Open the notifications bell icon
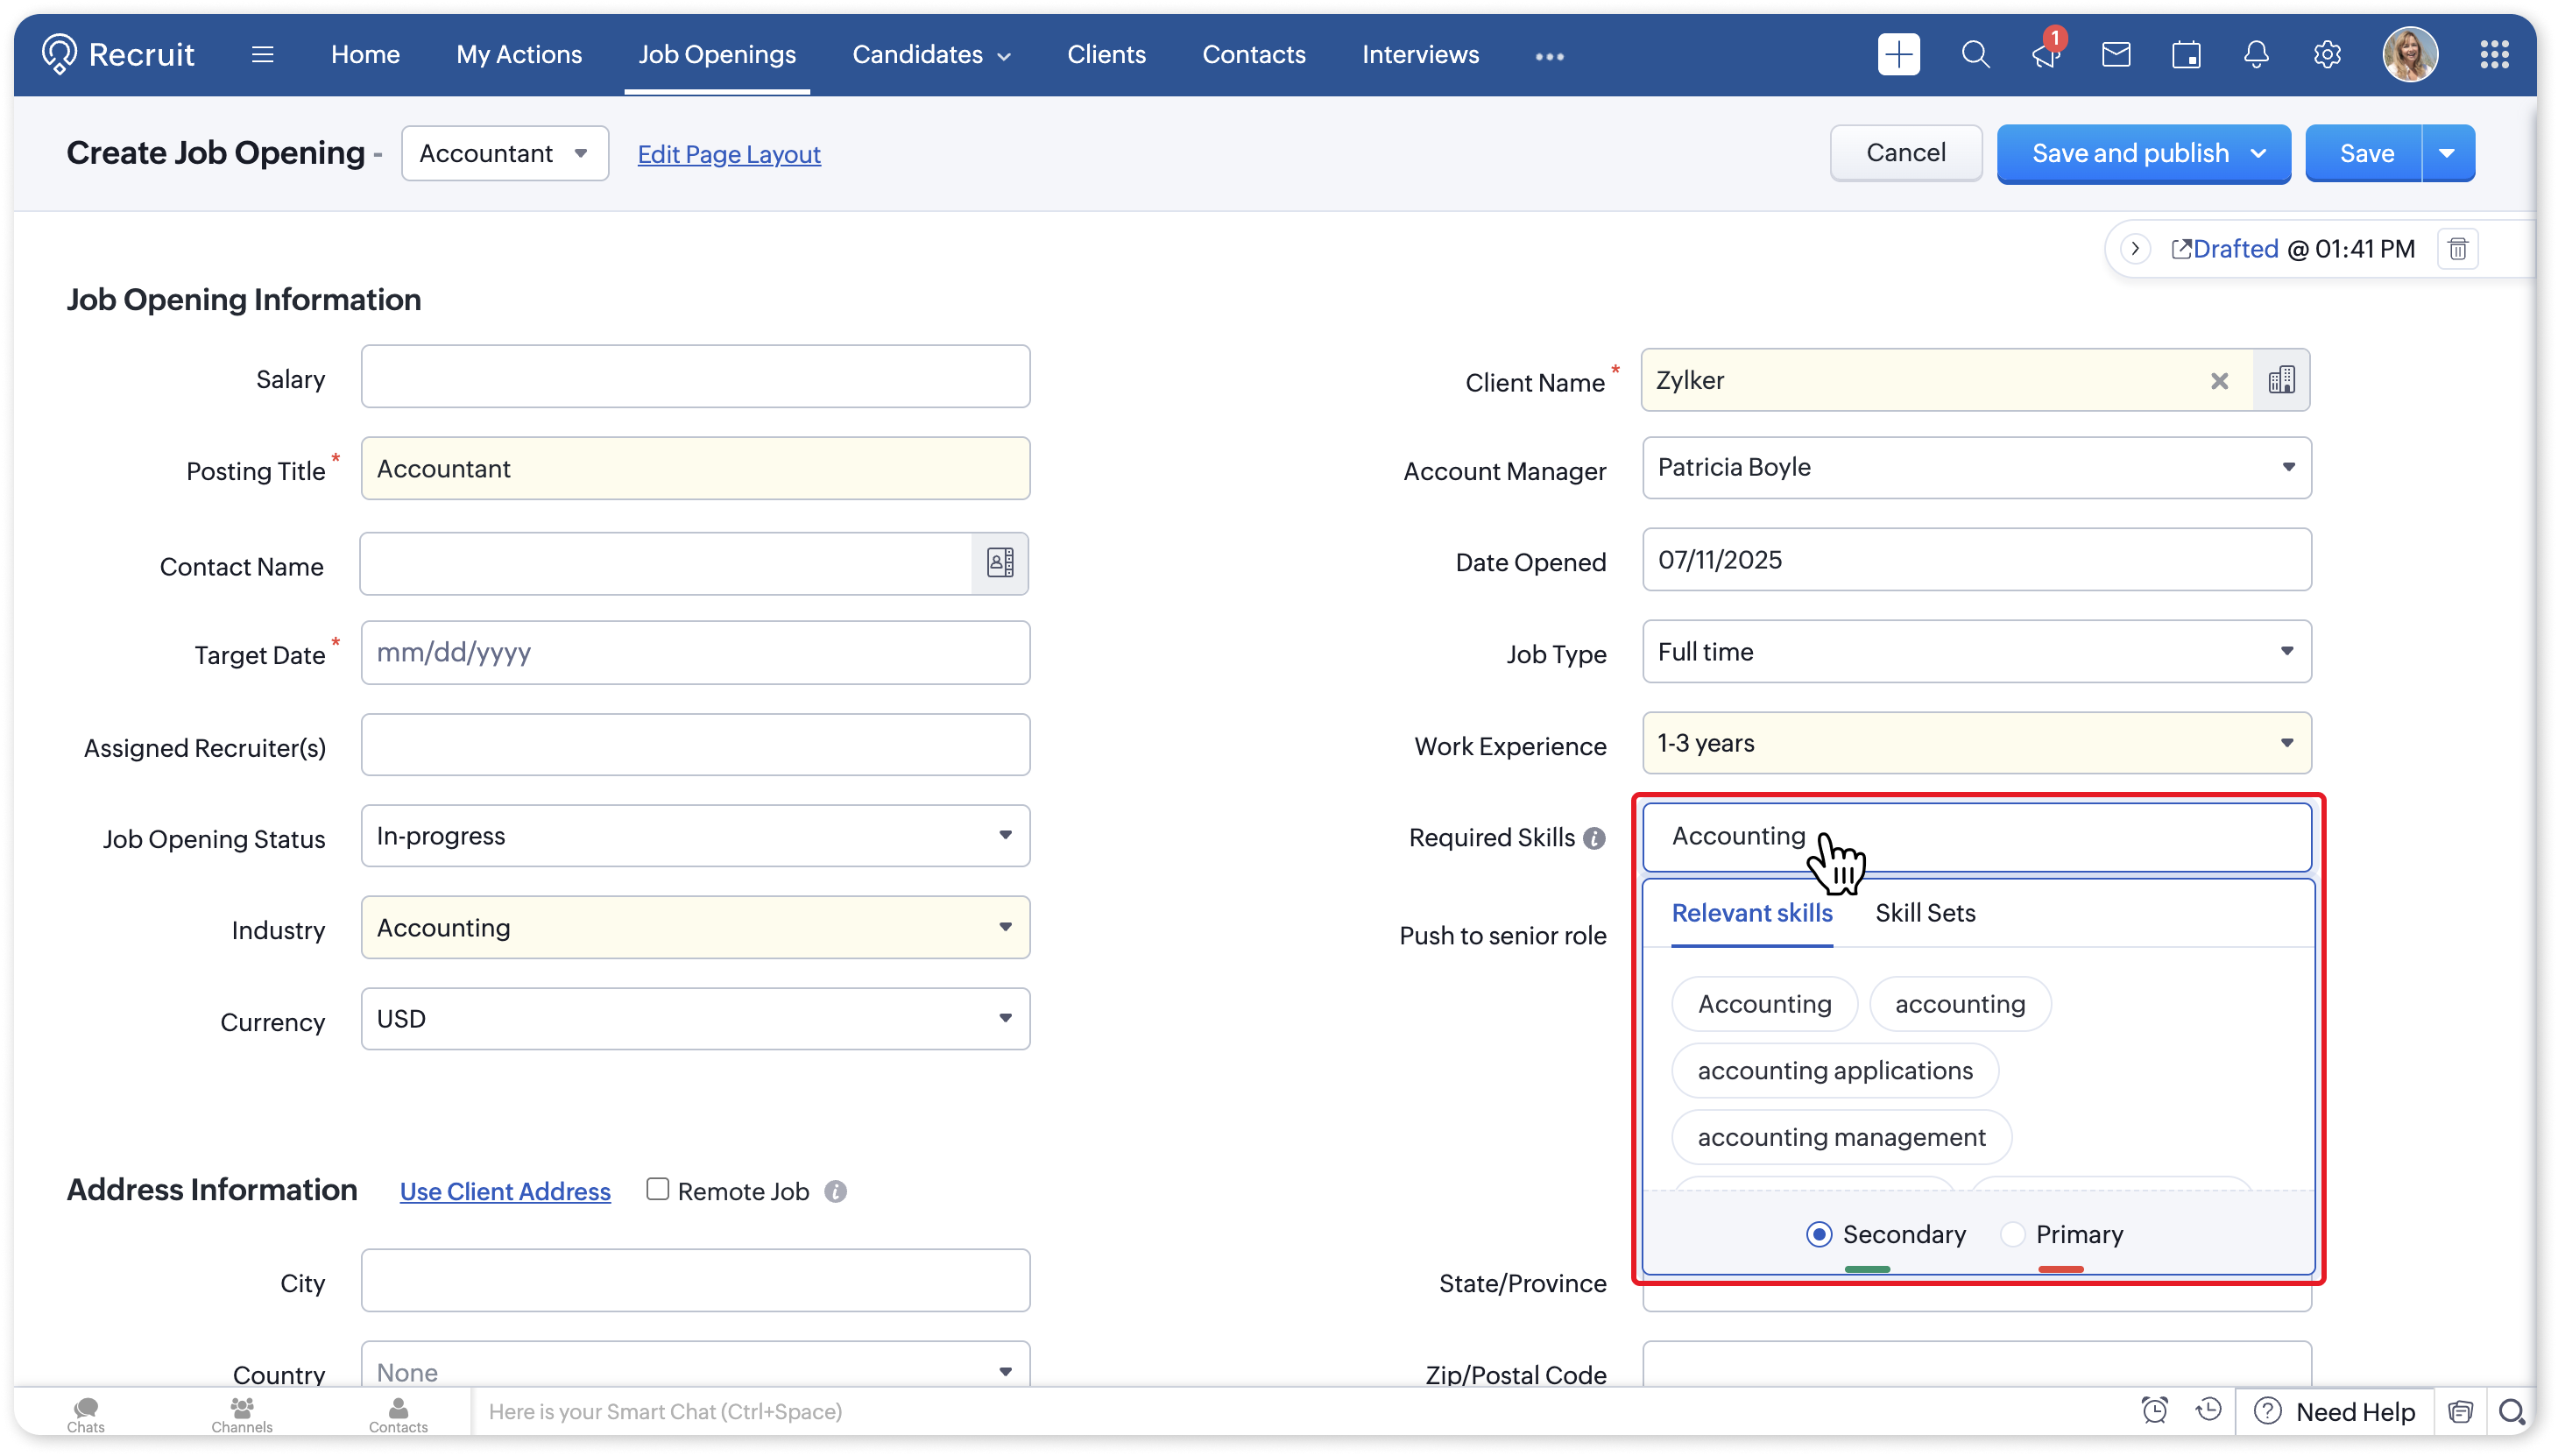 (x=2256, y=55)
